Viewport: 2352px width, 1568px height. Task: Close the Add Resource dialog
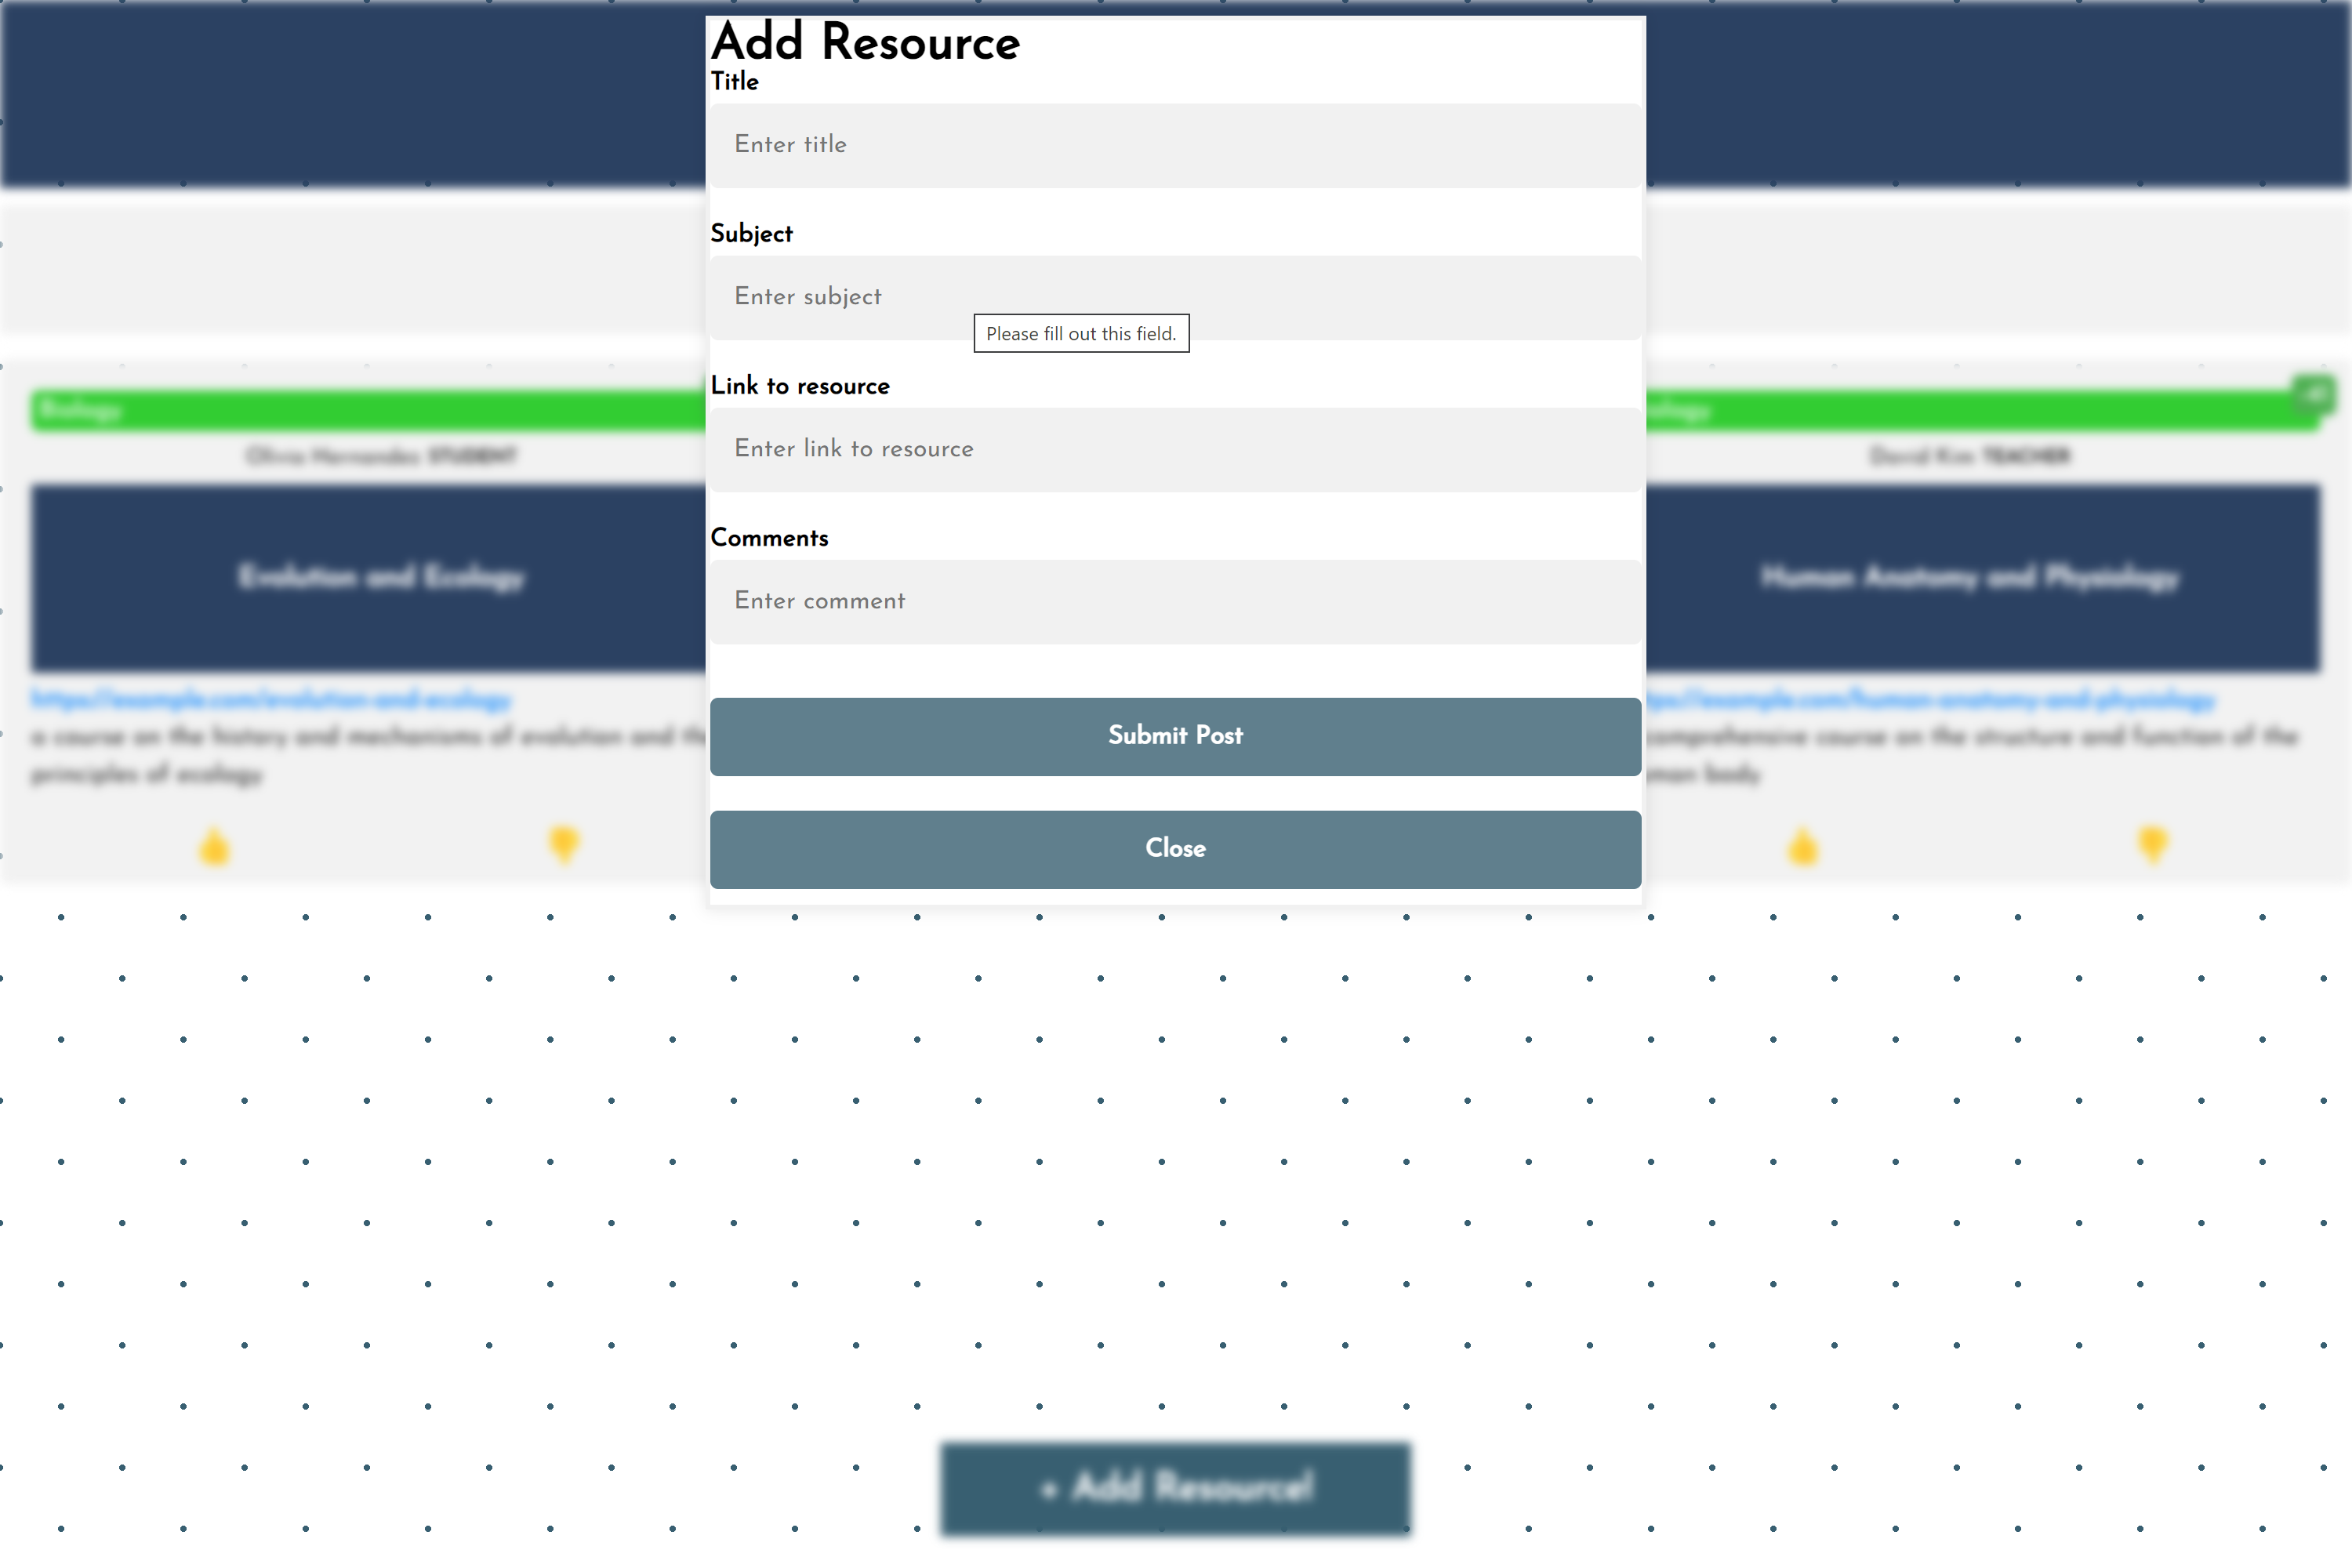pos(1175,848)
